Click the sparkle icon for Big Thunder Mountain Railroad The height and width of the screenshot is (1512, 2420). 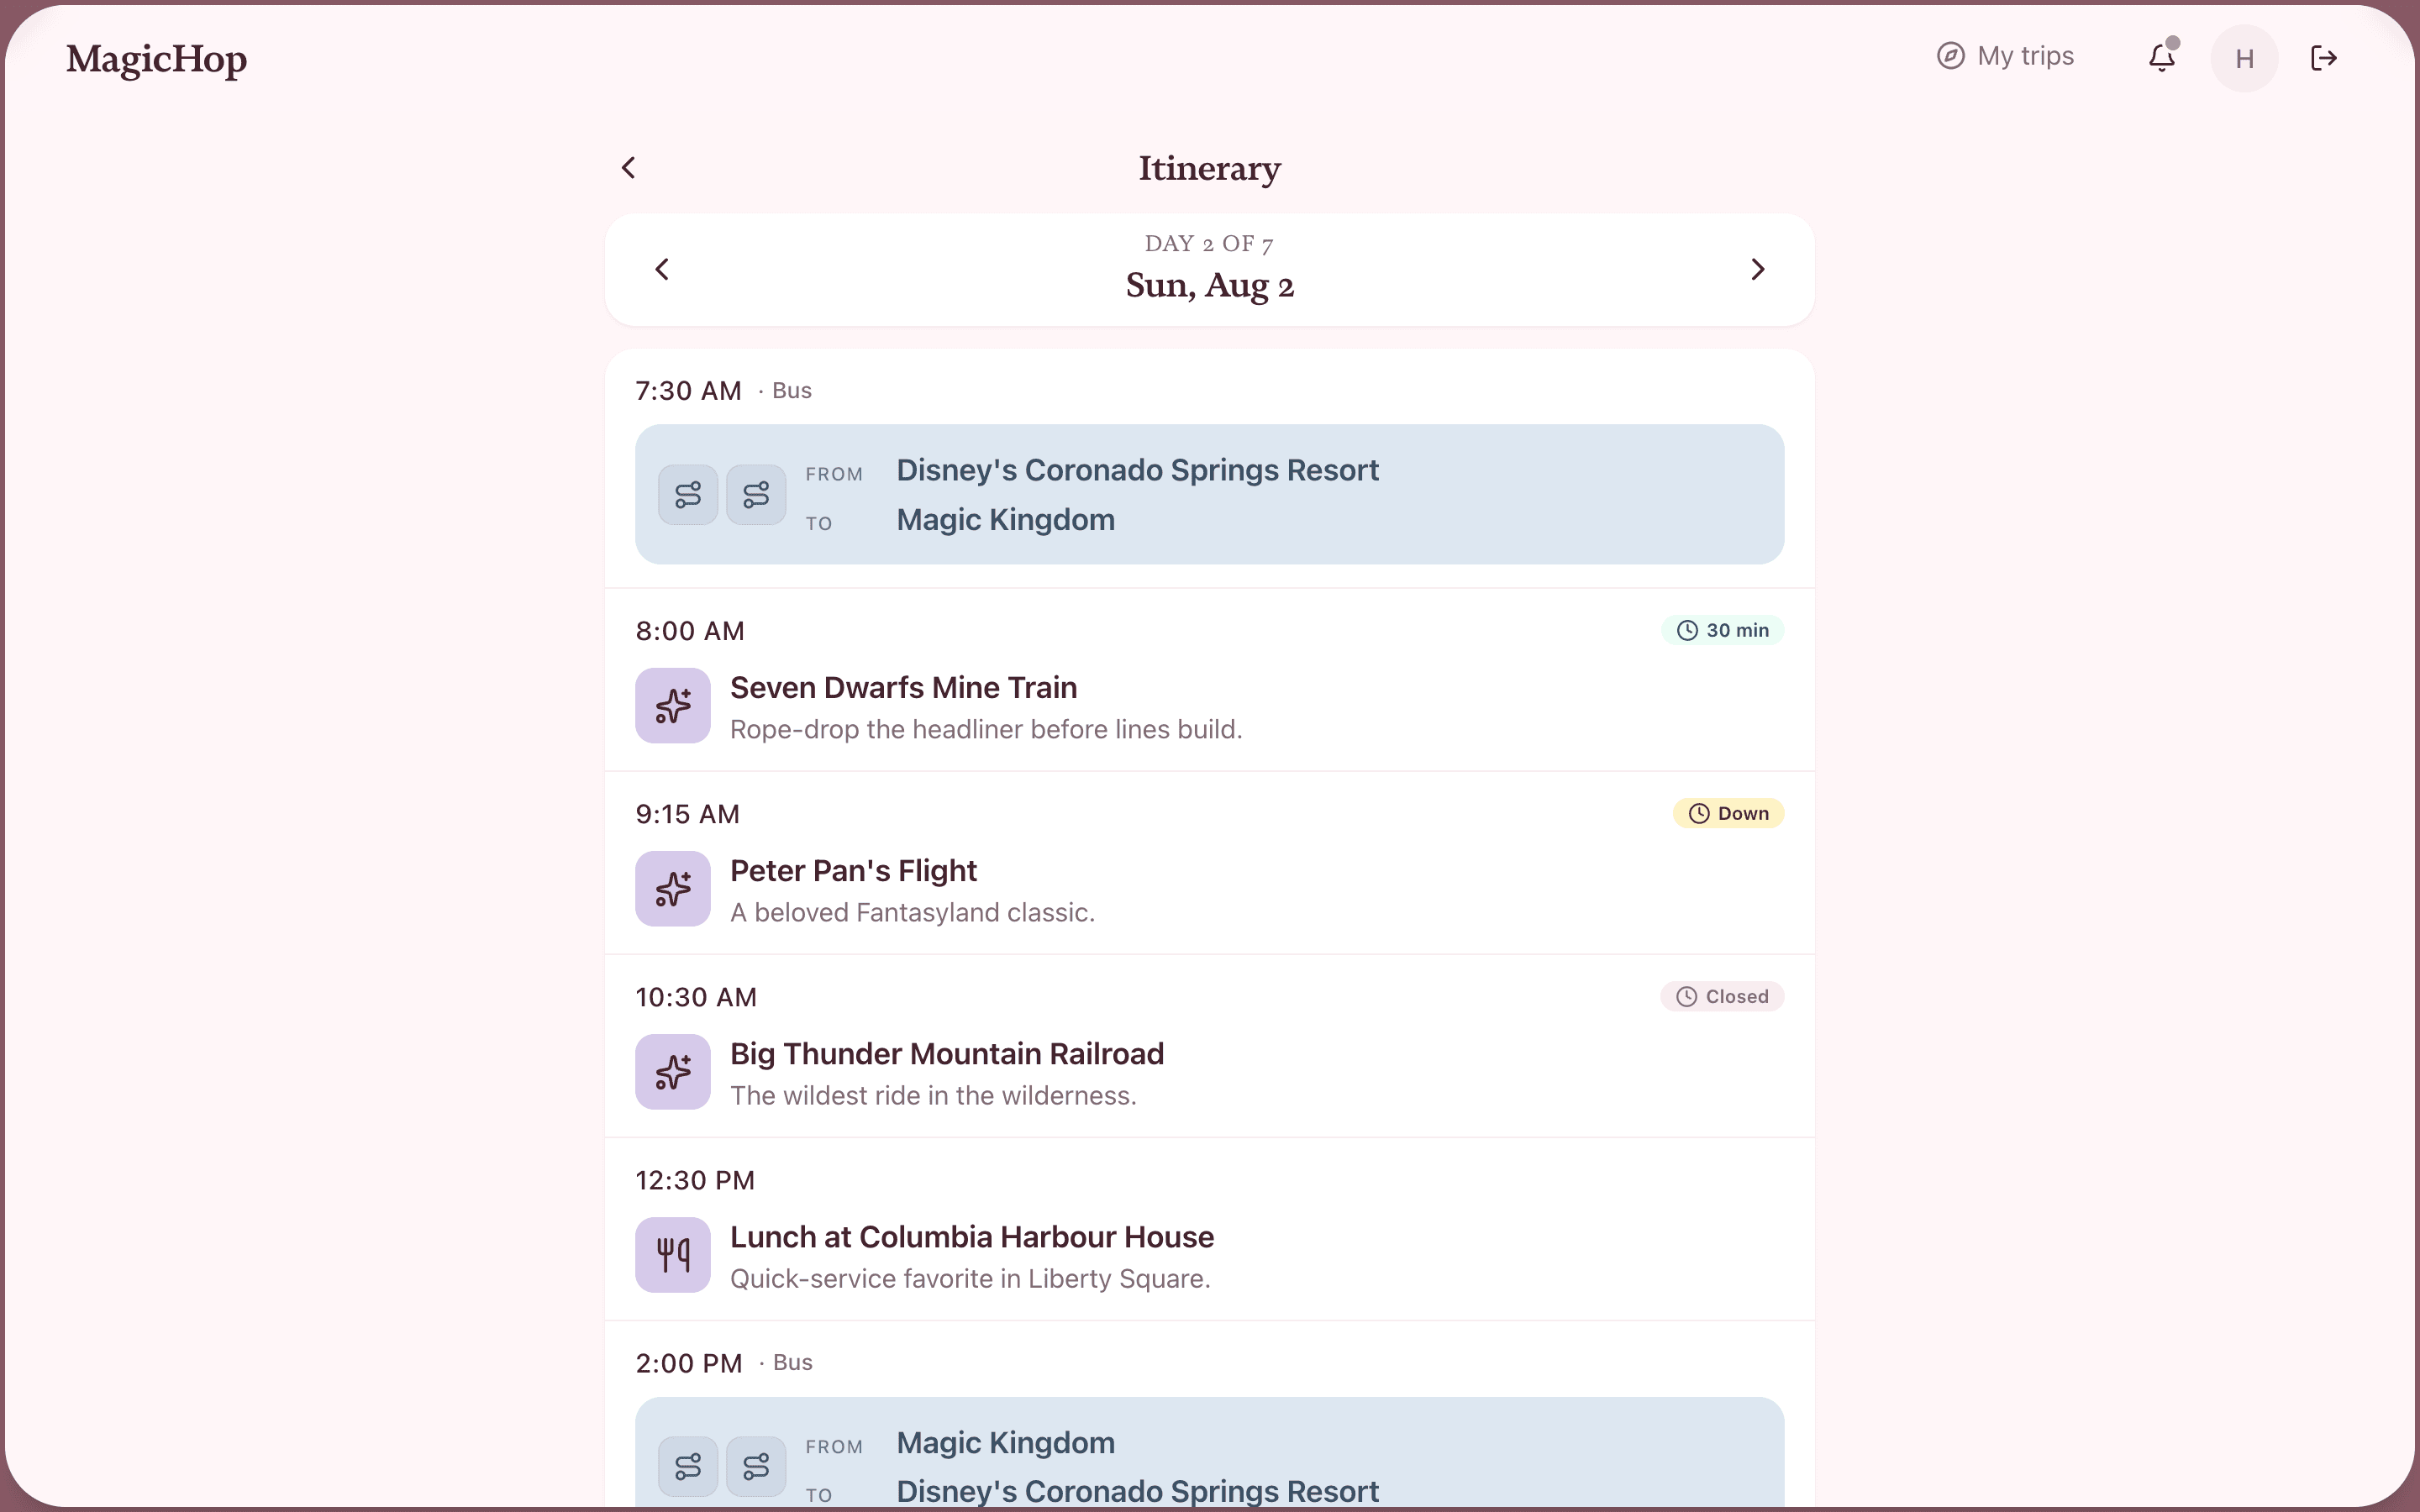[x=673, y=1072]
